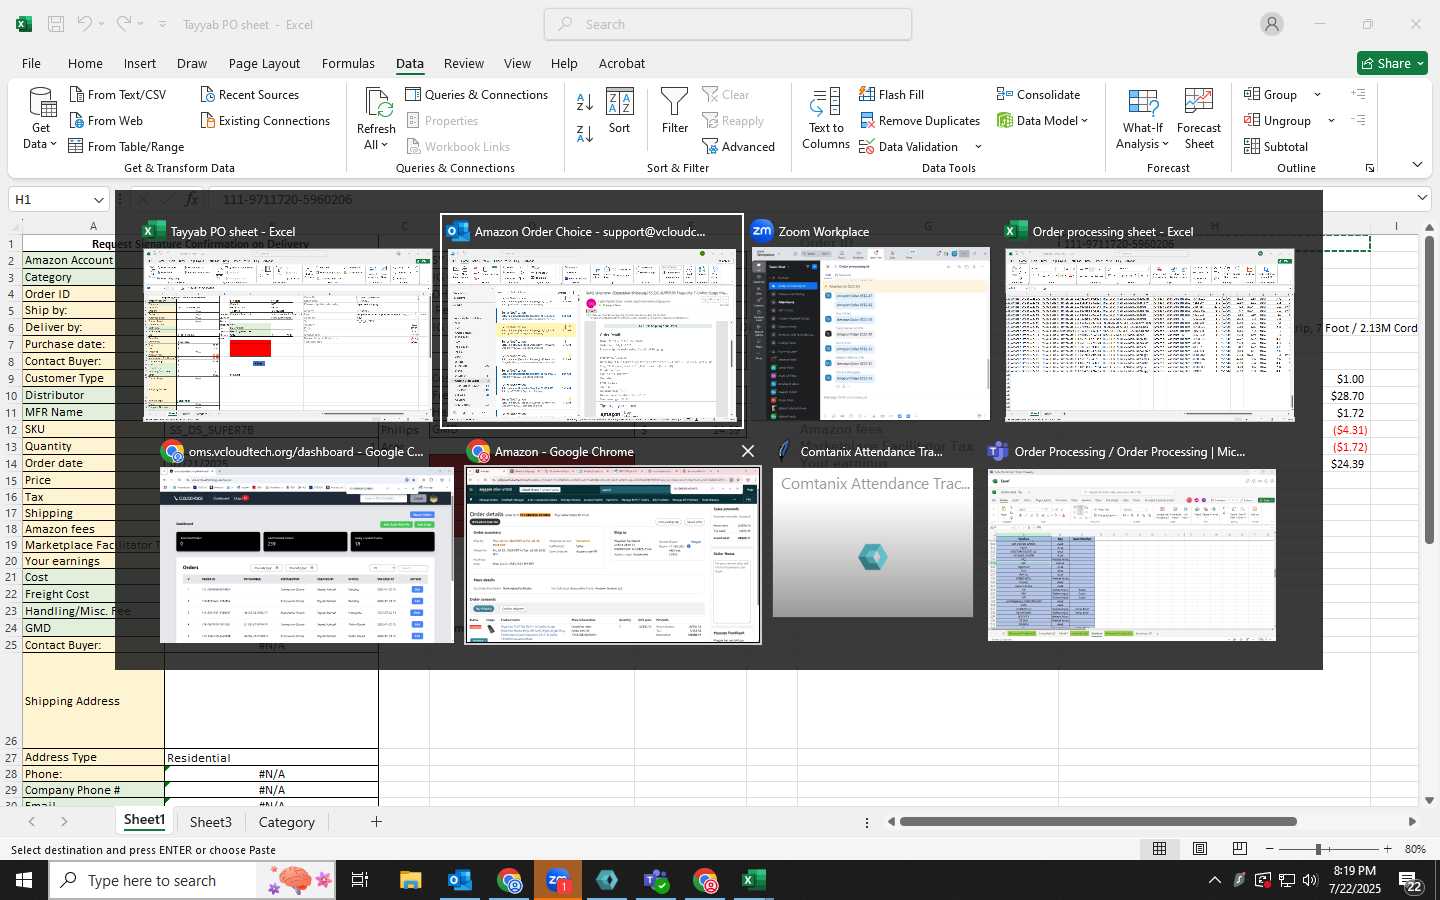Open the Outline dialog launcher

tap(1370, 168)
